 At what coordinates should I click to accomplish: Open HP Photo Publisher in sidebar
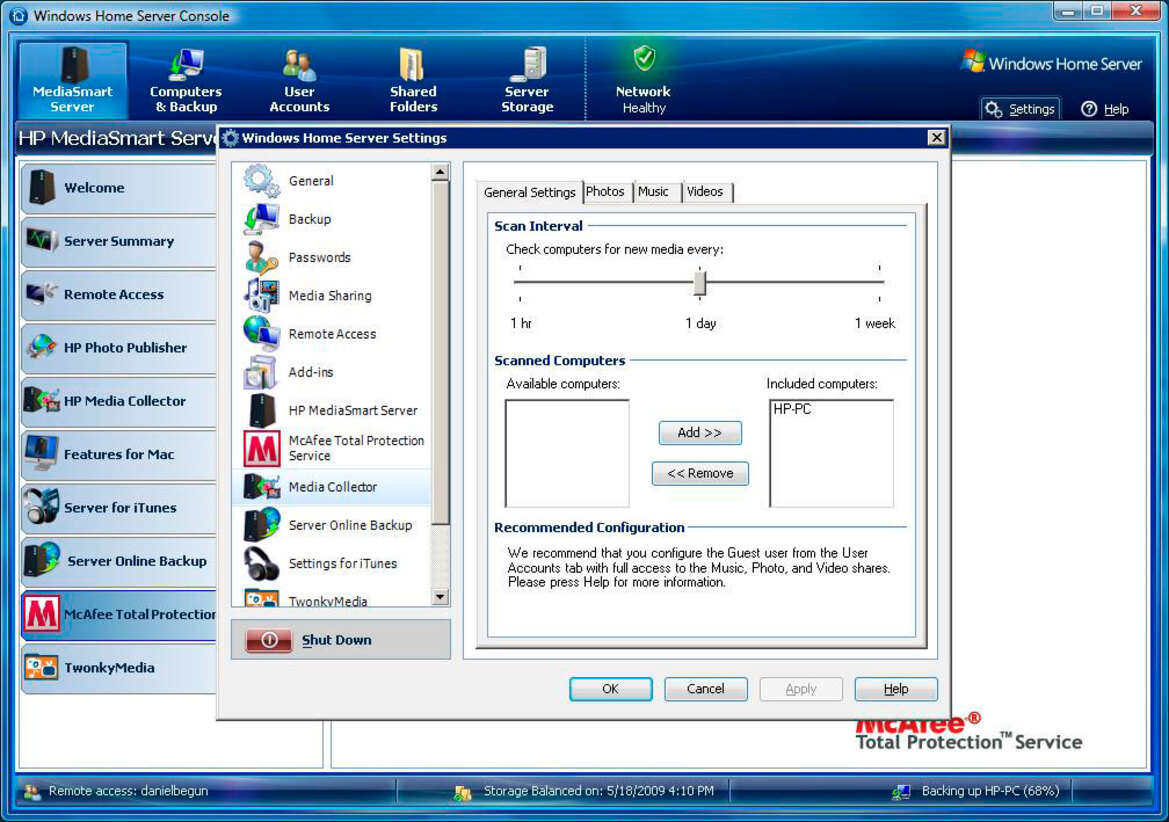[119, 347]
